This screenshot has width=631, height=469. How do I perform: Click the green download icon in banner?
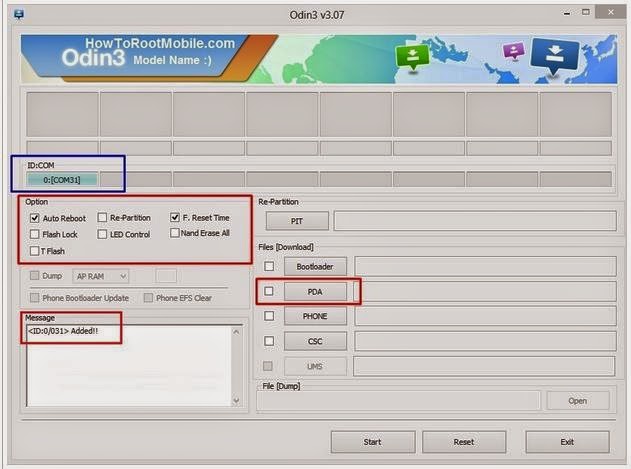click(x=412, y=57)
